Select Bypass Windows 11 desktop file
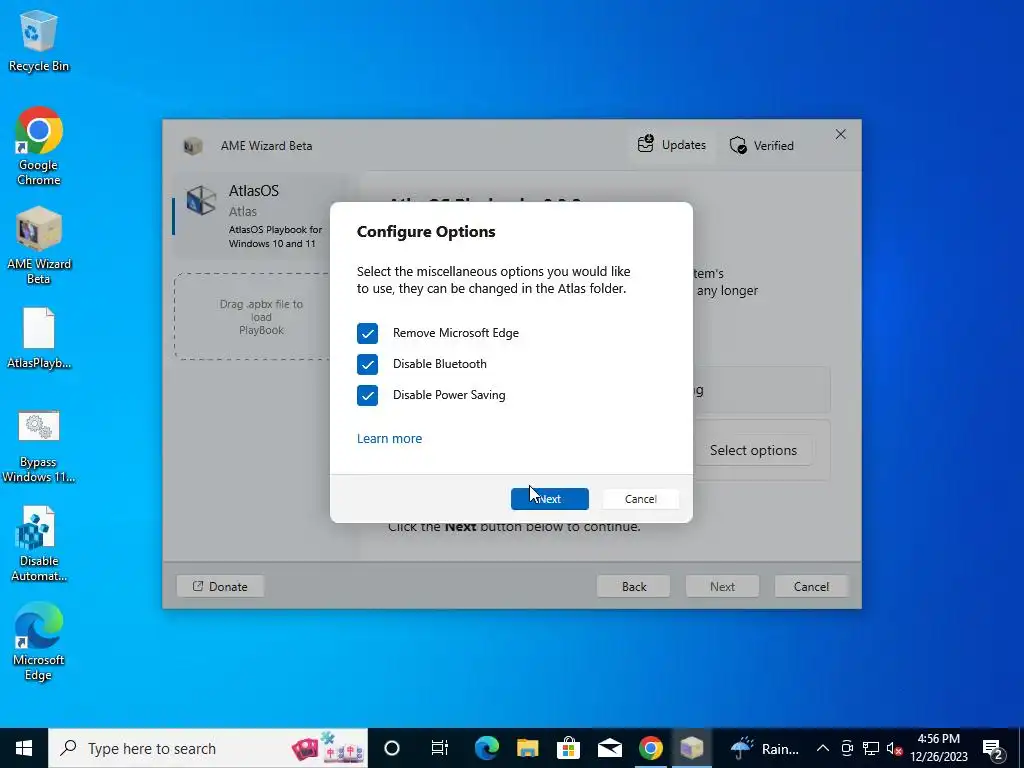 tap(39, 447)
